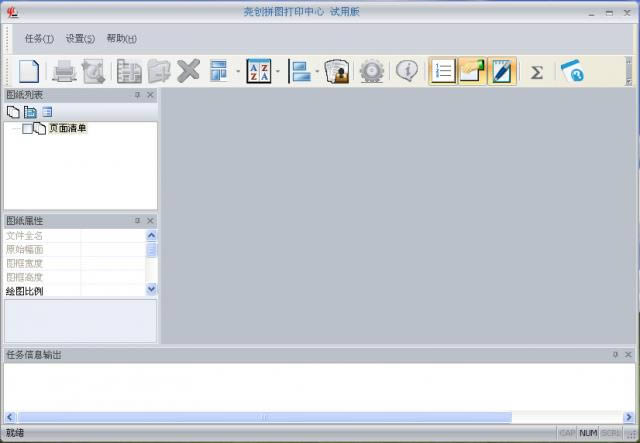Click the A-Z sort icon
Viewport: 640px width, 443px height.
click(258, 71)
